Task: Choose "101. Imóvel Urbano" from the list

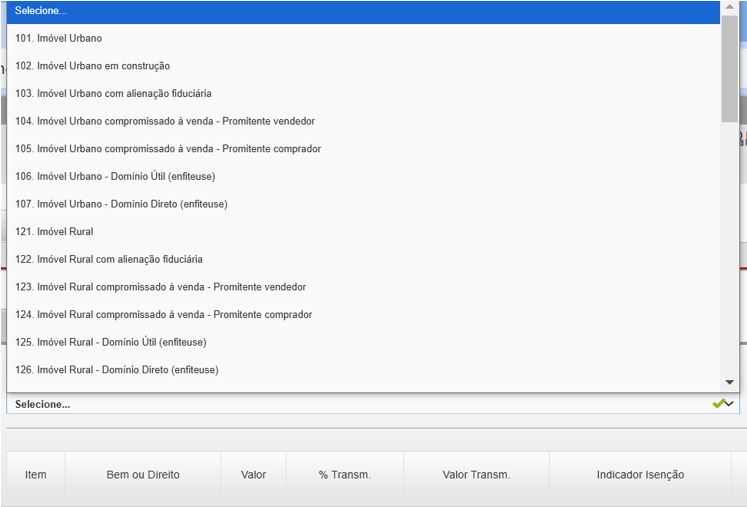Action: [58, 38]
